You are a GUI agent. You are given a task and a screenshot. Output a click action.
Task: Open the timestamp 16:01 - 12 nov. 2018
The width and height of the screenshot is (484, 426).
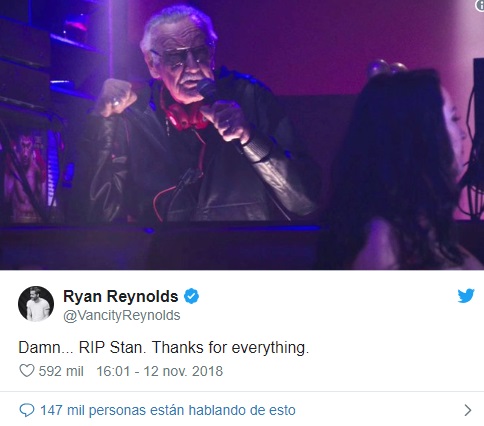160,371
